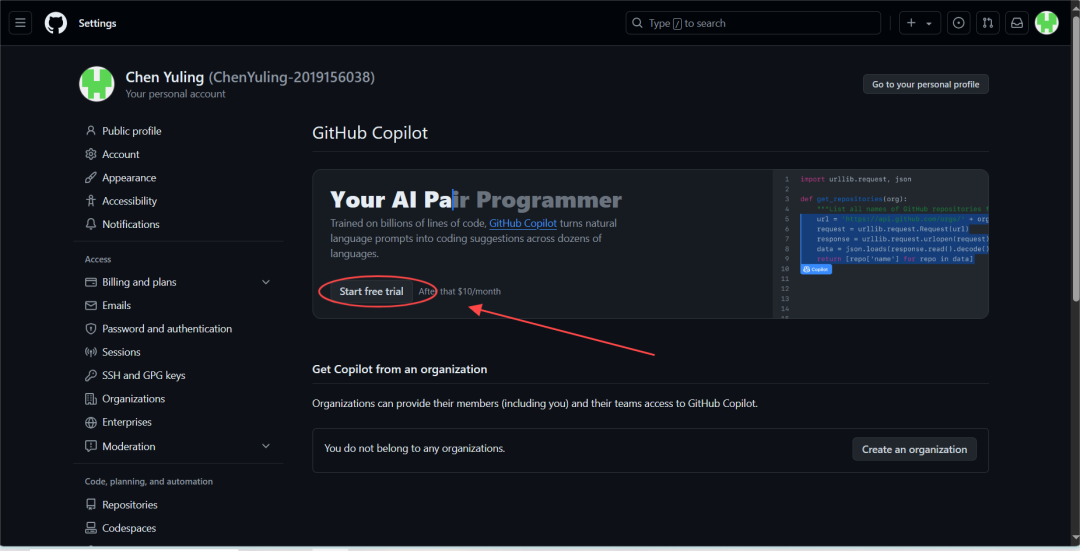The image size is (1080, 551).
Task: Click the envelope icon beside Emails
Action: coord(90,306)
